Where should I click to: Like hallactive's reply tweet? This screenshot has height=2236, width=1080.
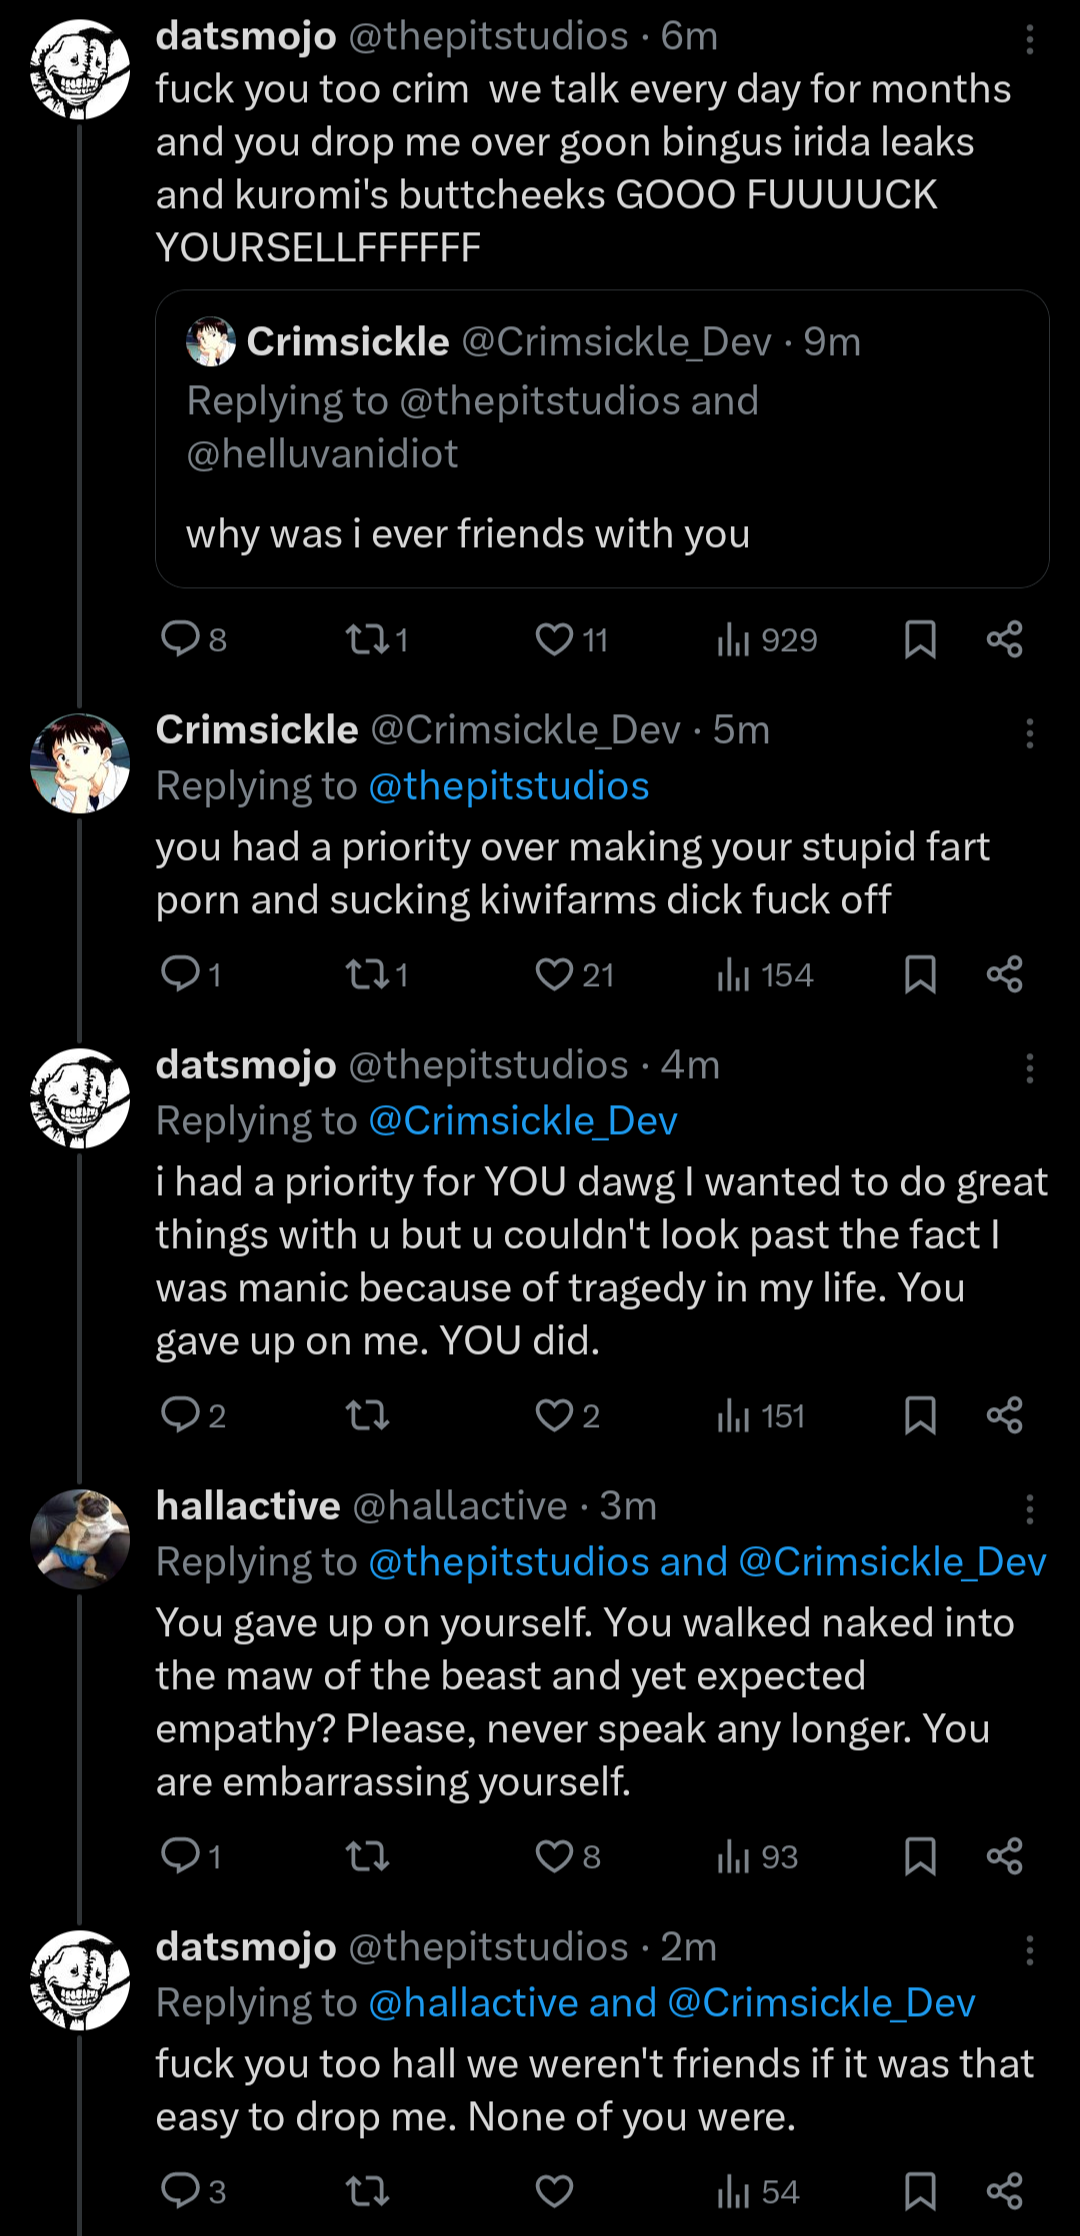pyautogui.click(x=554, y=1857)
